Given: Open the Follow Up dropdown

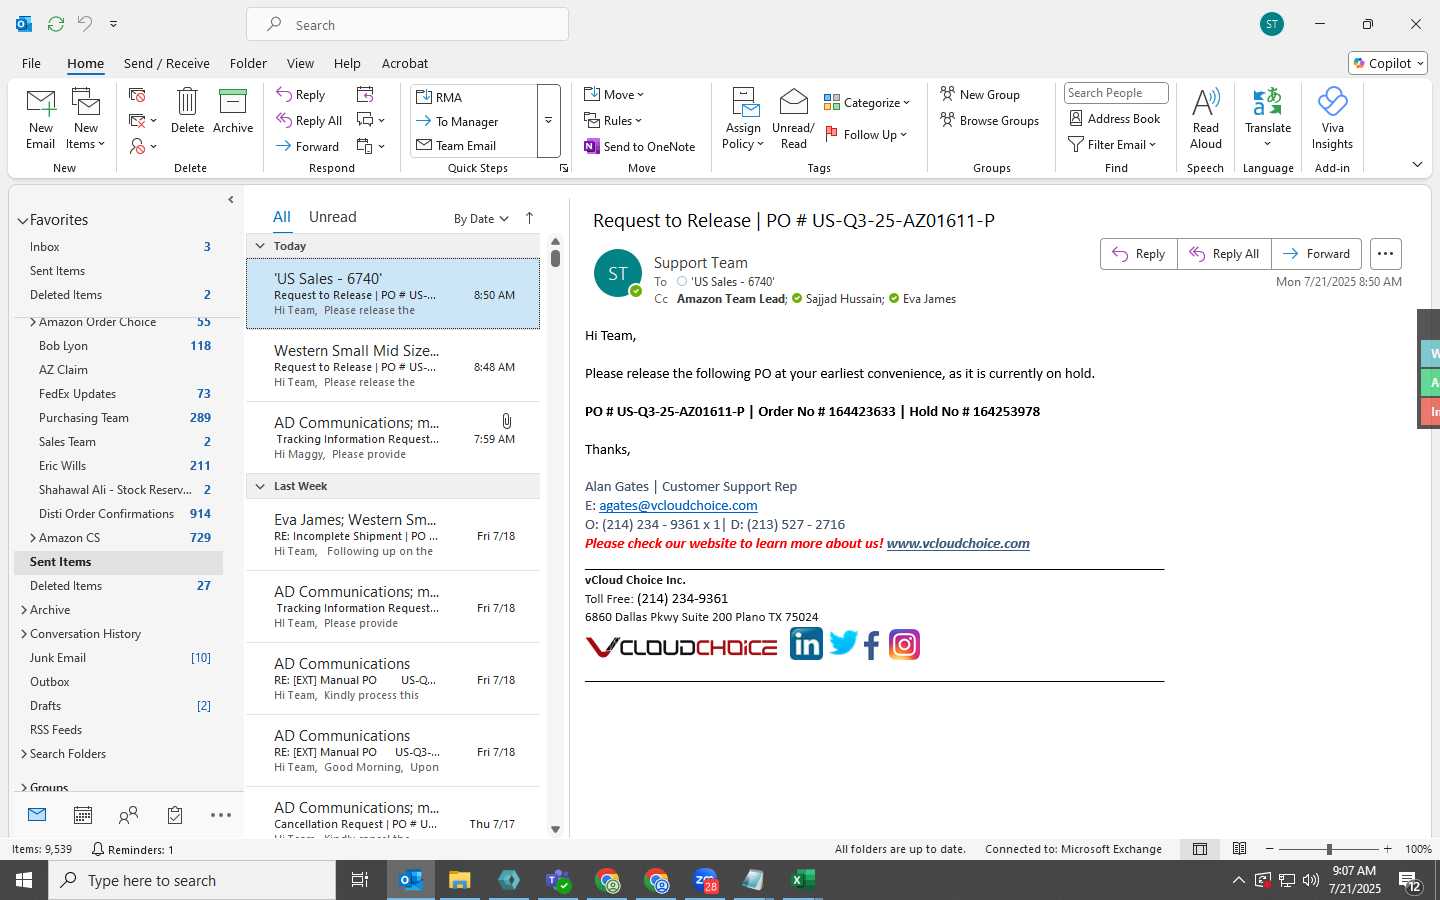Looking at the screenshot, I should point(866,134).
